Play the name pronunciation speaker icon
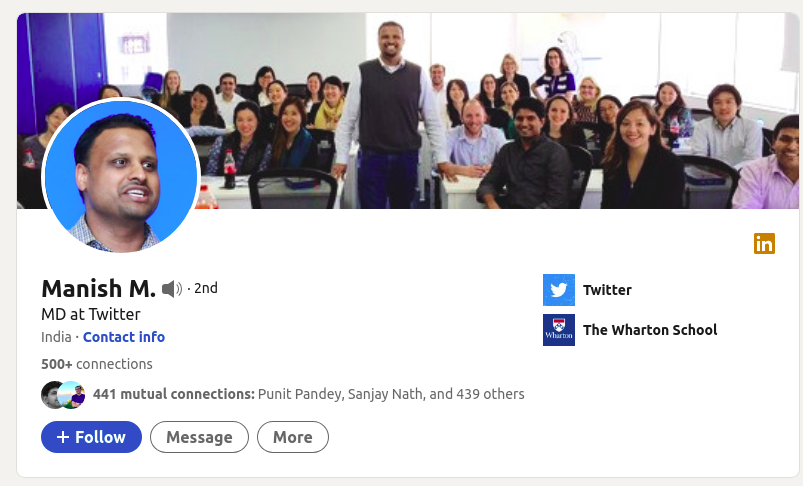The image size is (803, 486). pyautogui.click(x=172, y=289)
